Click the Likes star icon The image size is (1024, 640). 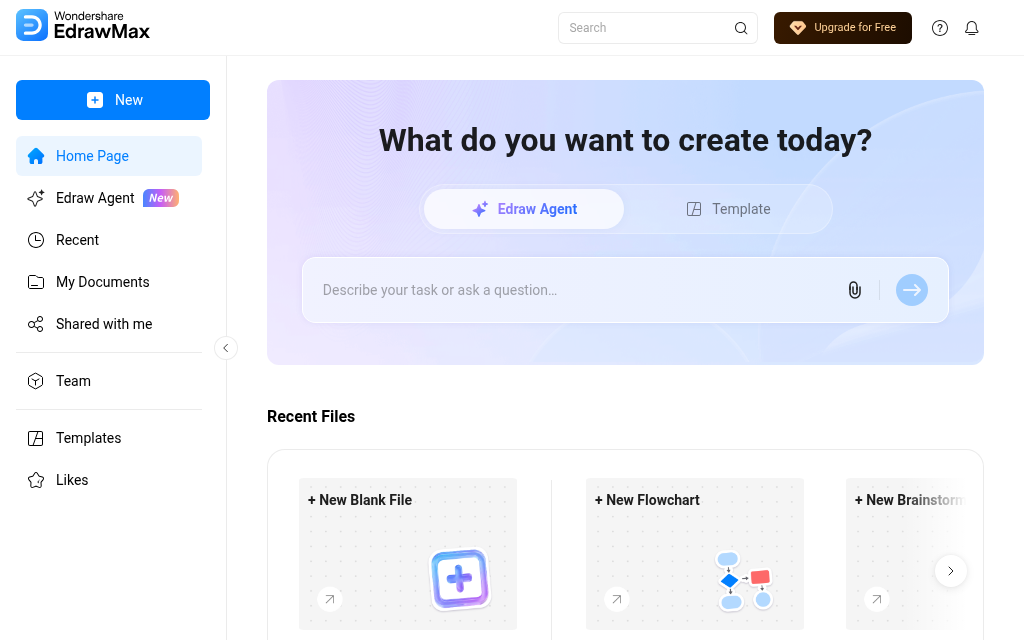point(35,480)
